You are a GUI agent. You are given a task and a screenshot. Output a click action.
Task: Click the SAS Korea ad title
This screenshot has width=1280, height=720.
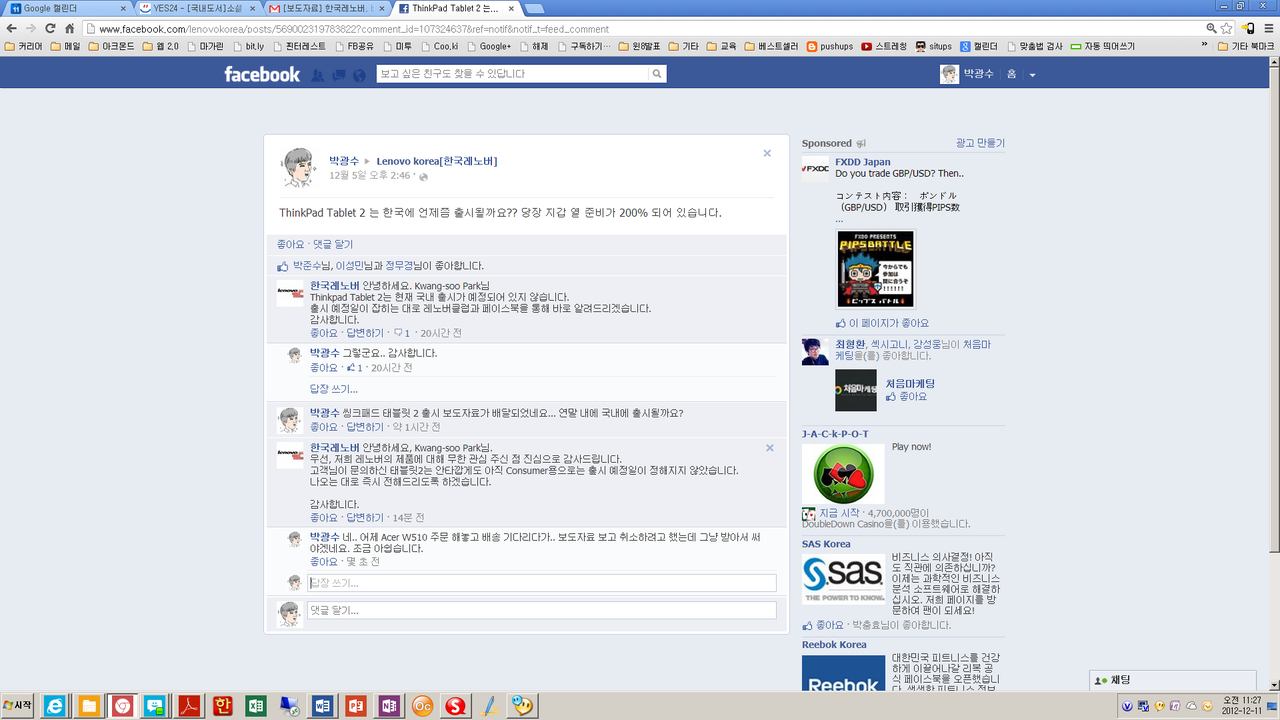click(826, 544)
